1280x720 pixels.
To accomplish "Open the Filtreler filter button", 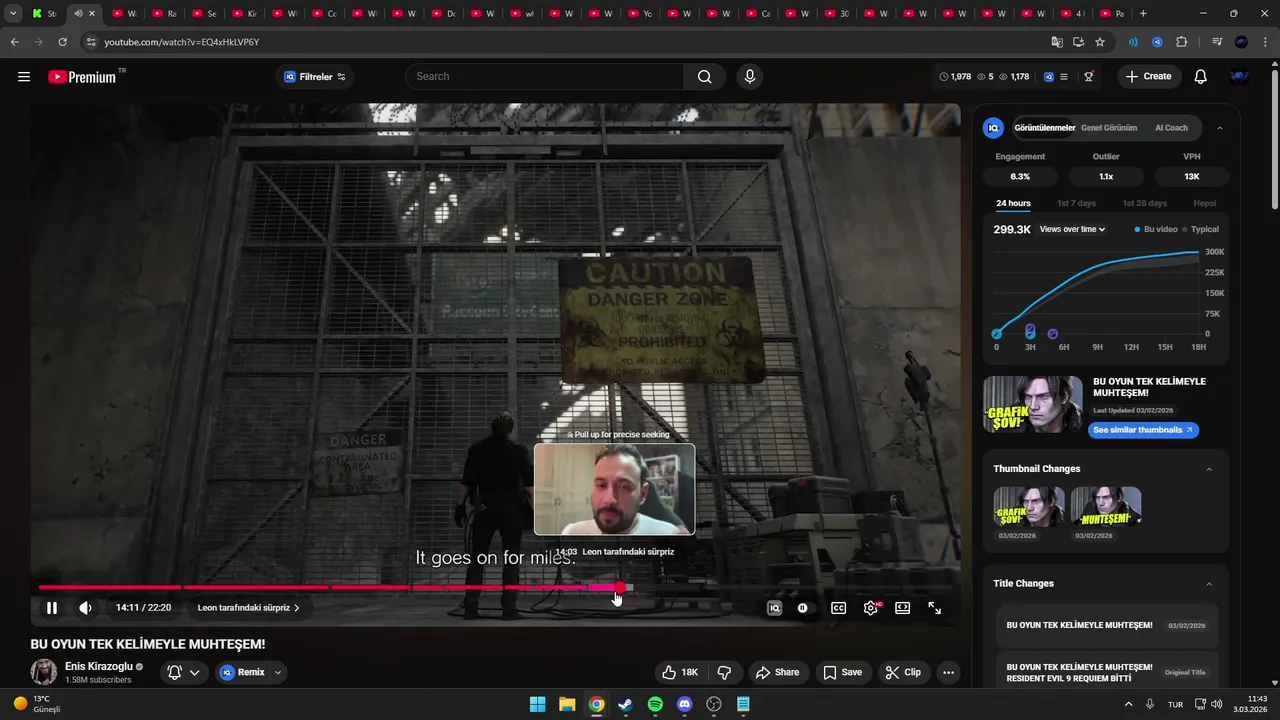I will click(x=315, y=77).
